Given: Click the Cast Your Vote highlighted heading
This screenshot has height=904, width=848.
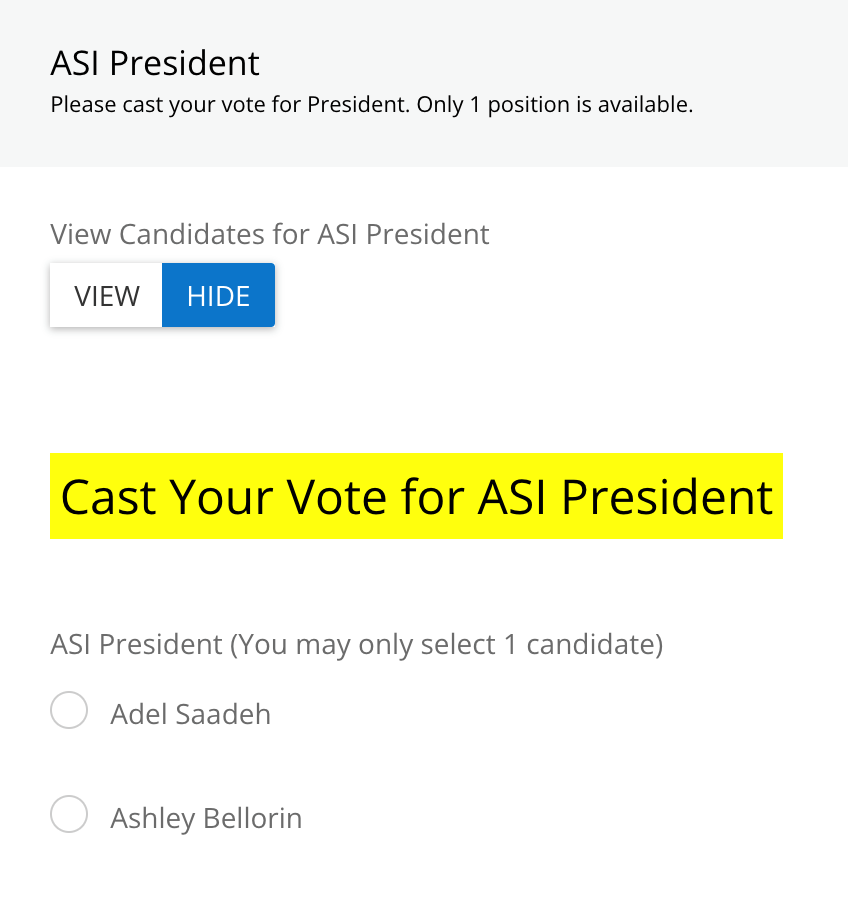Looking at the screenshot, I should coord(416,496).
